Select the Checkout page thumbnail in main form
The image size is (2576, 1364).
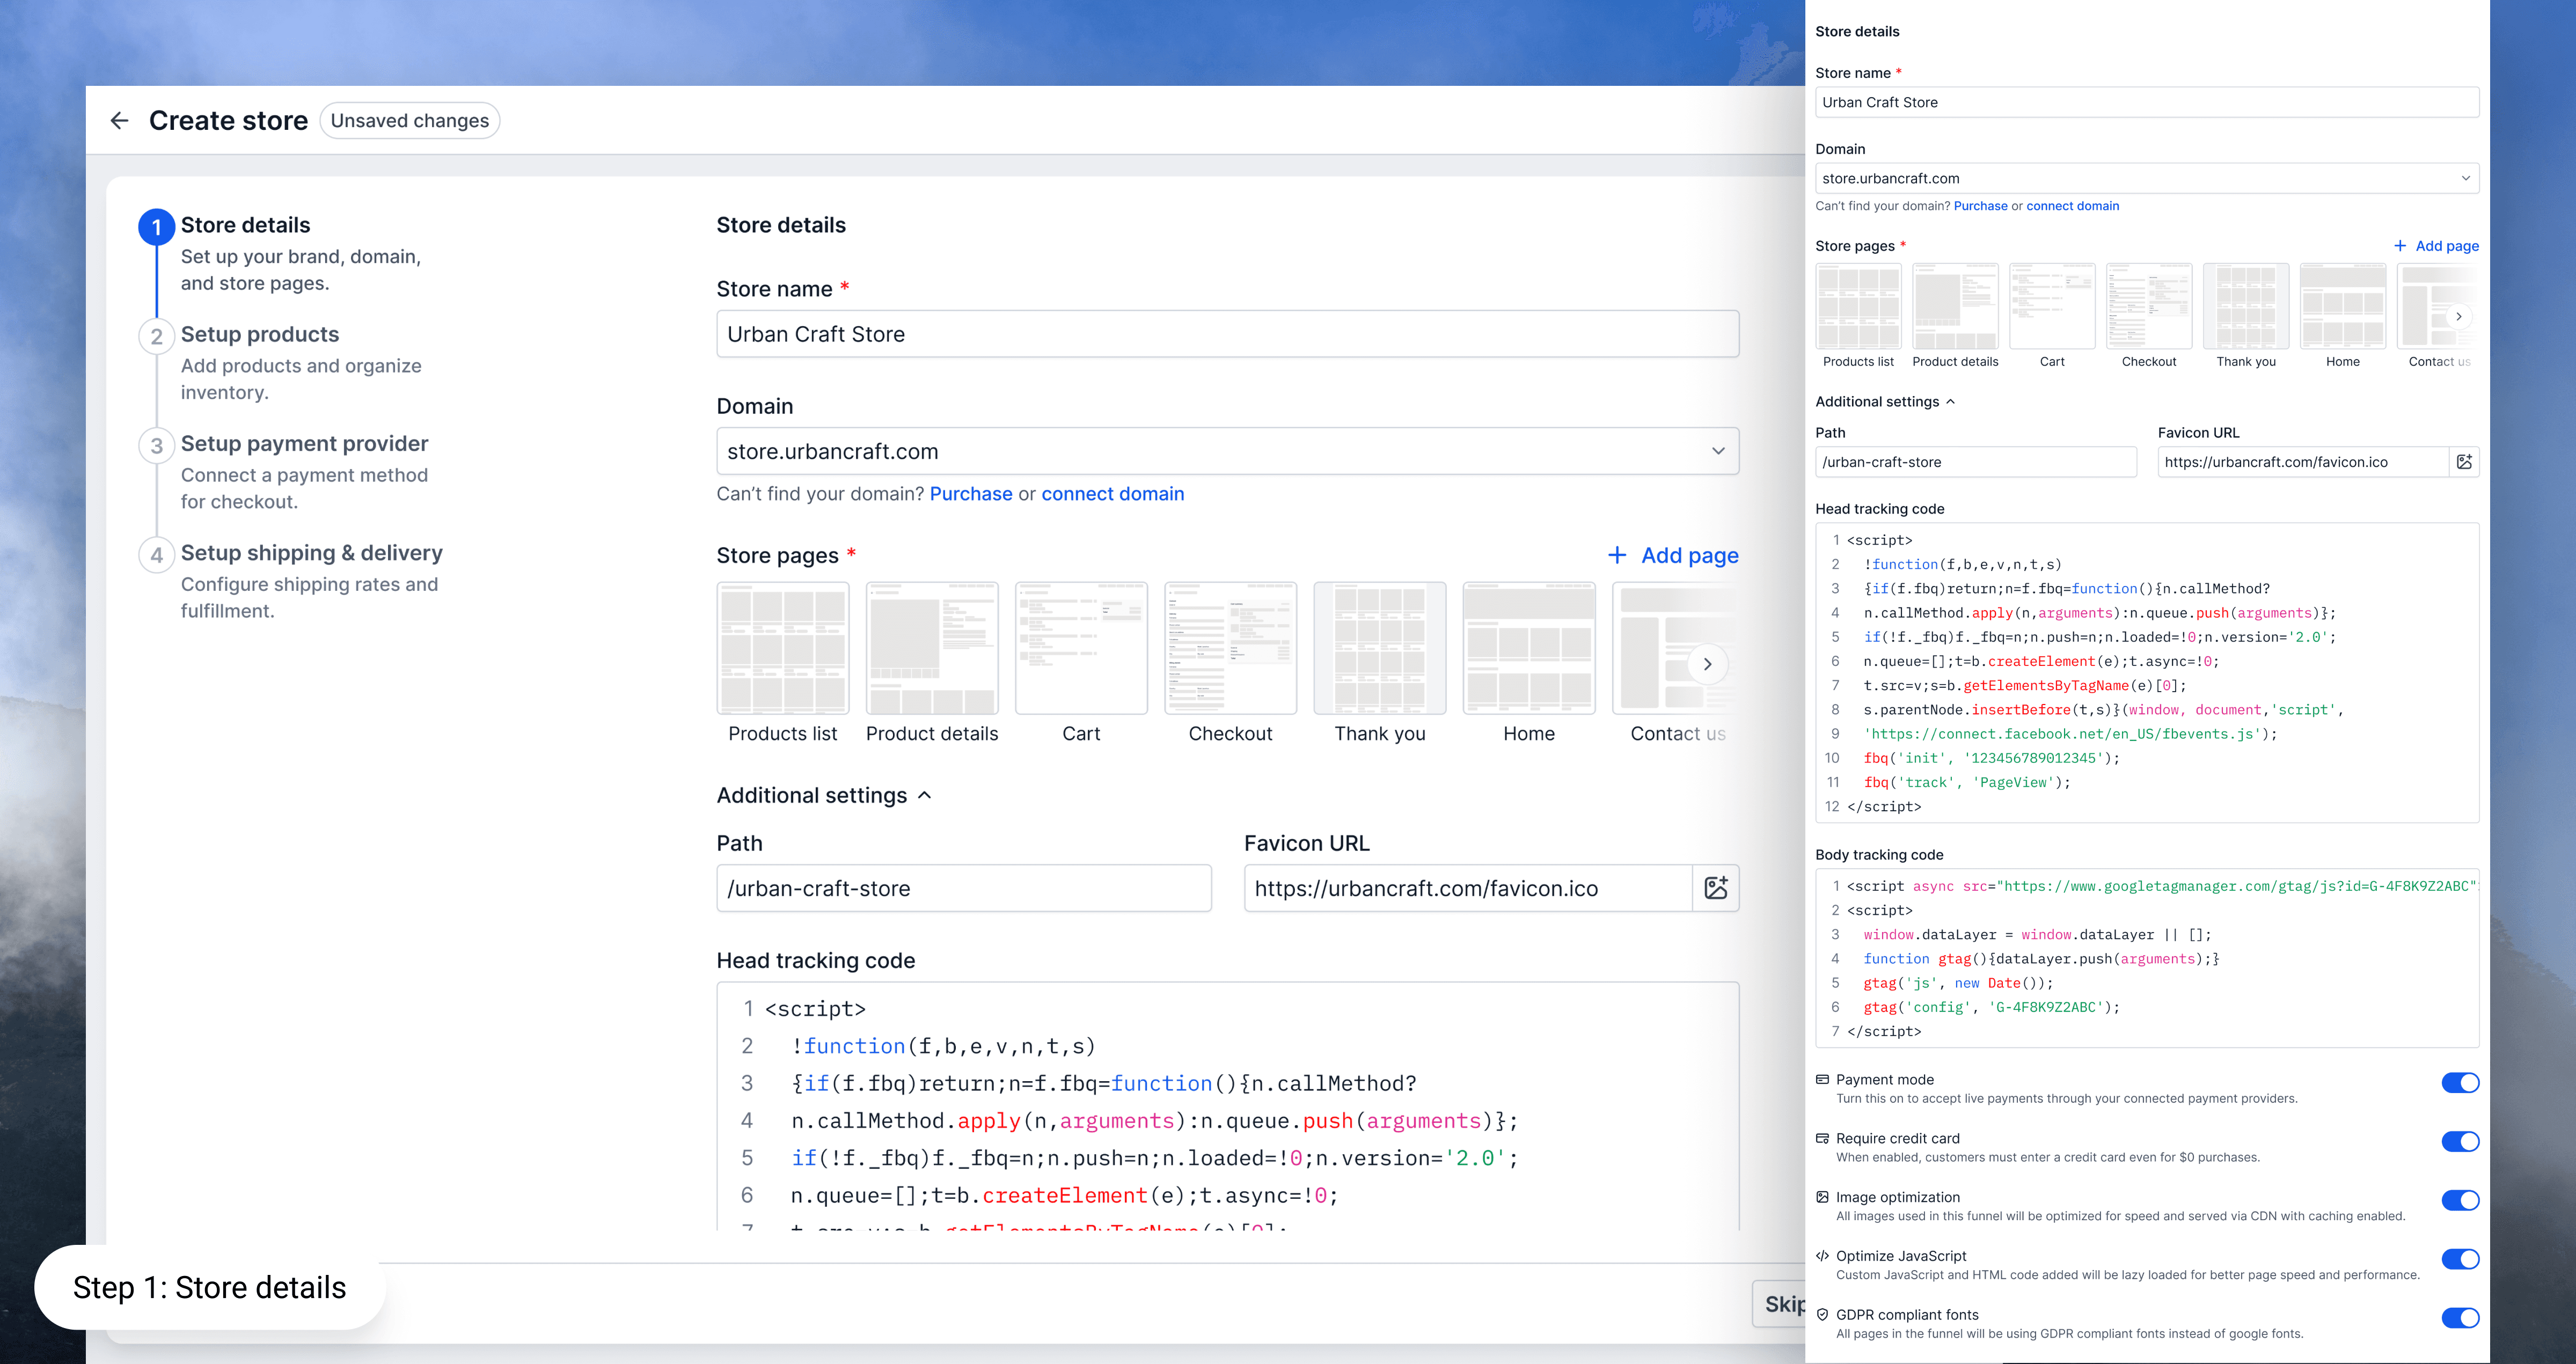[1230, 649]
